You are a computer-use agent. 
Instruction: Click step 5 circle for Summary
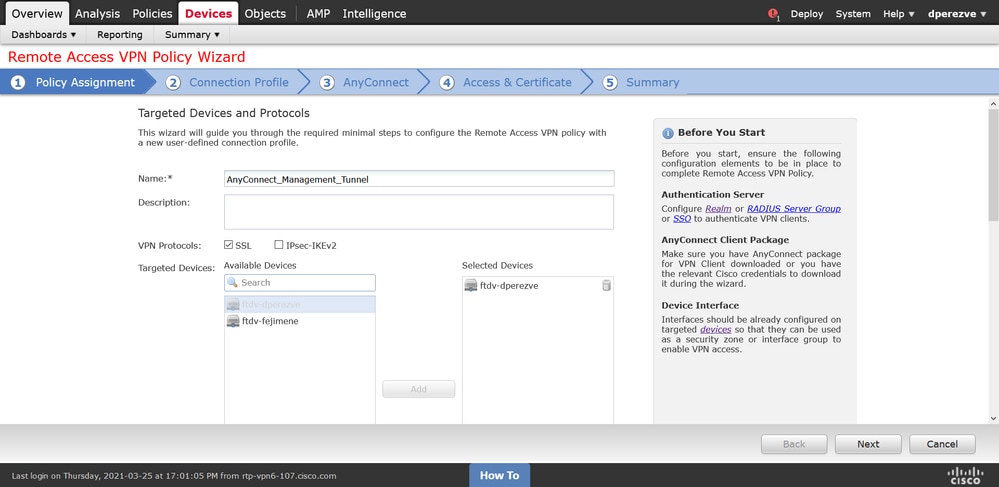click(x=610, y=82)
